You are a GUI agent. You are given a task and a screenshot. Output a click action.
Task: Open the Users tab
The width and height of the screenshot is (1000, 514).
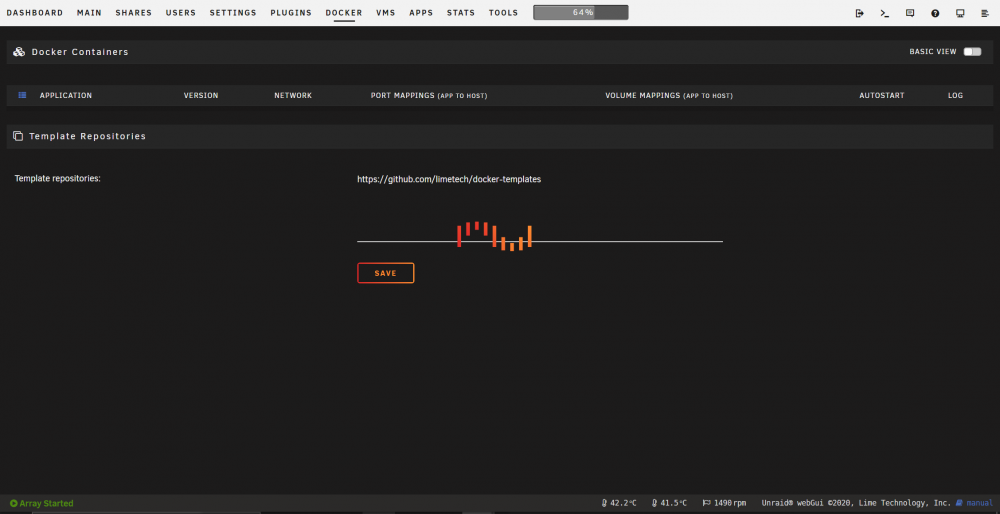(x=181, y=13)
